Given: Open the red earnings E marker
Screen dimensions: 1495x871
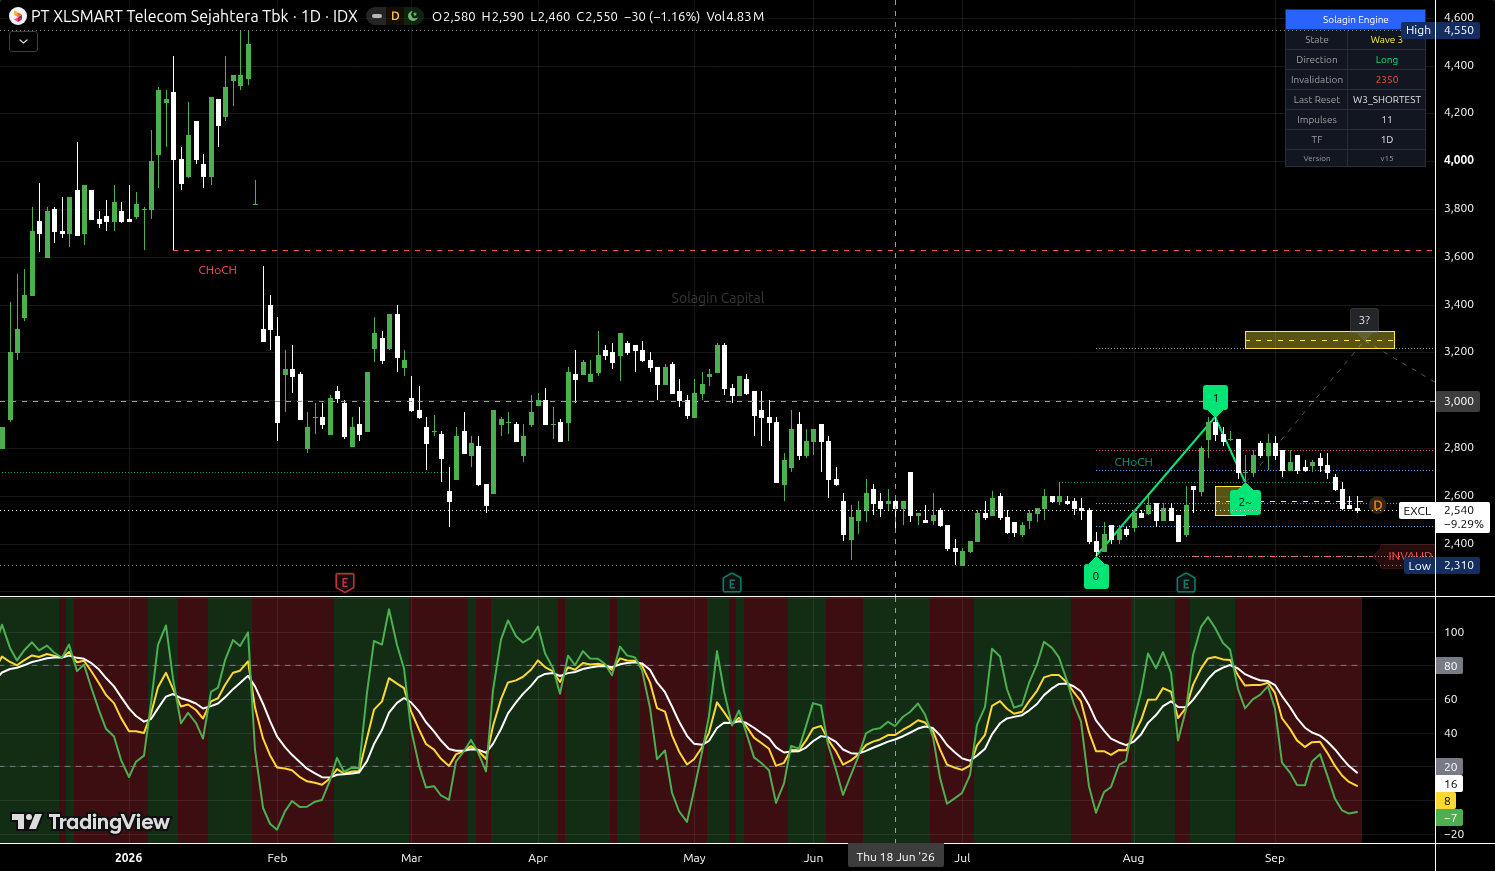Looking at the screenshot, I should pyautogui.click(x=344, y=582).
